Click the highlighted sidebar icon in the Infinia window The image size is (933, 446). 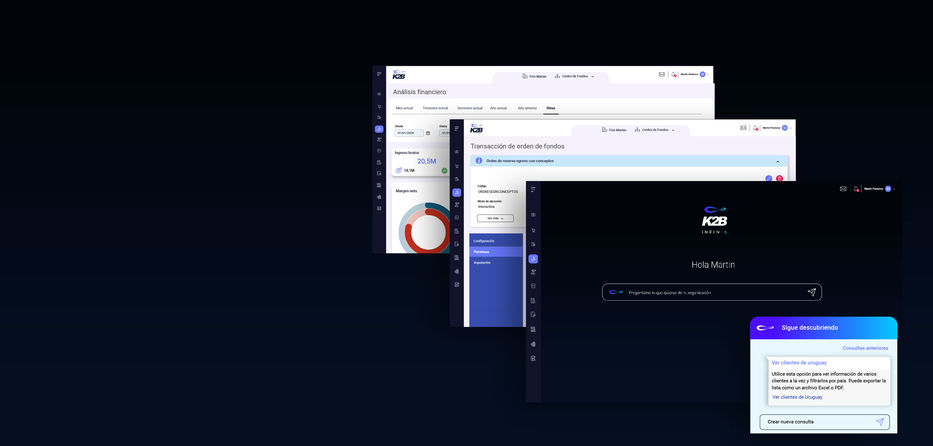534,259
